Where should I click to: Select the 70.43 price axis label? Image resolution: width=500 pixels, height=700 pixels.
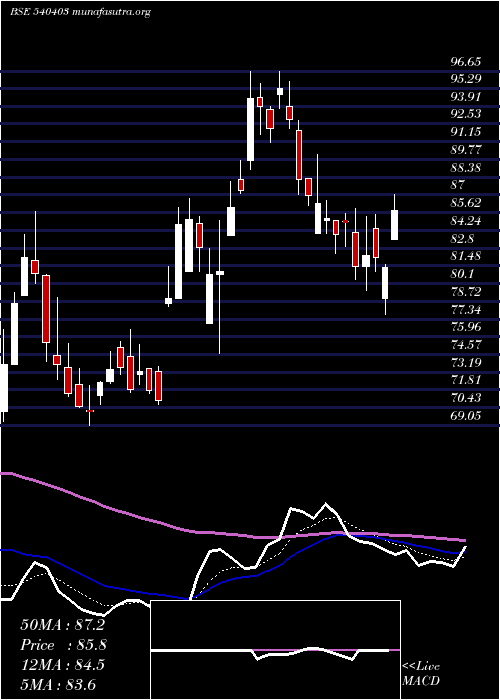pyautogui.click(x=466, y=398)
